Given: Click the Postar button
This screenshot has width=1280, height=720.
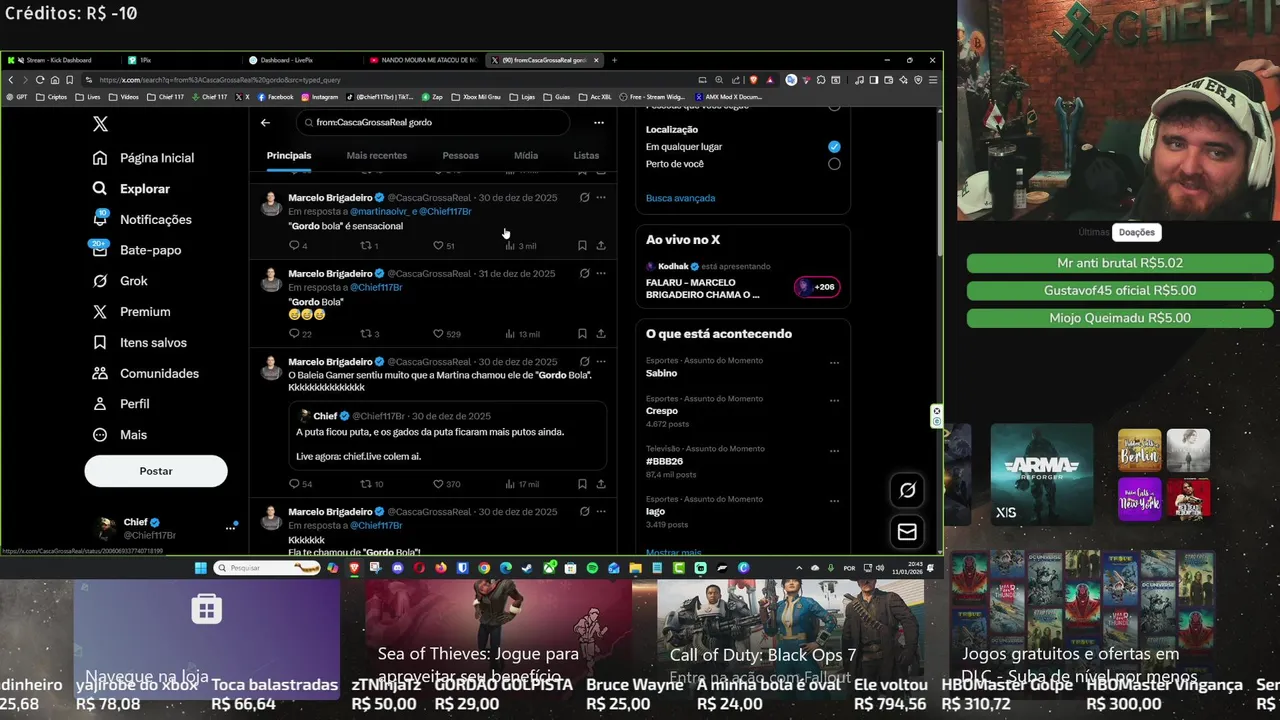Looking at the screenshot, I should point(156,471).
